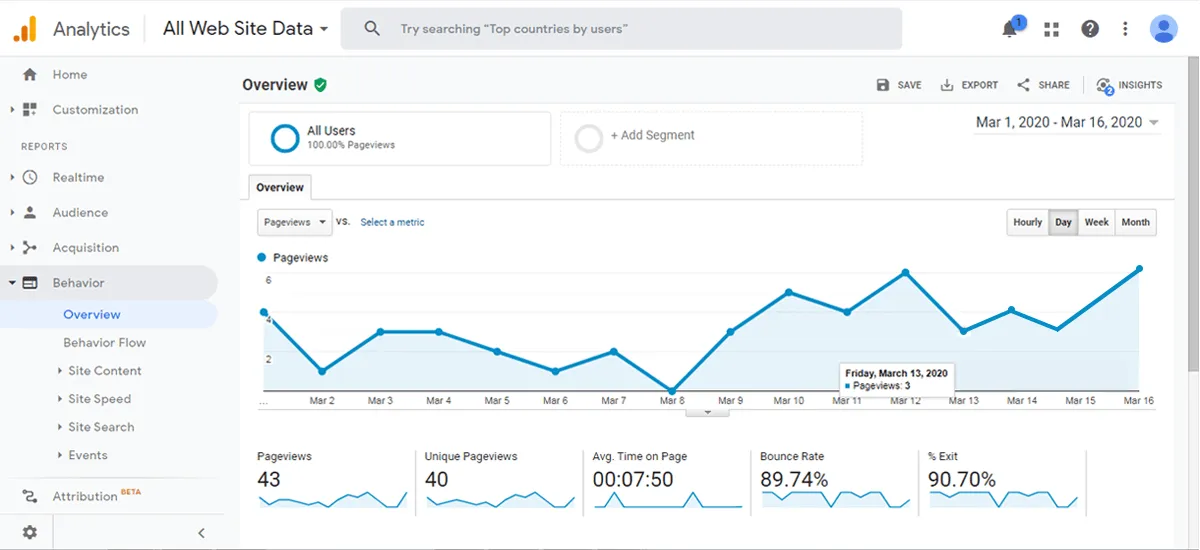This screenshot has height=550, width=1200.
Task: Click the Google Analytics logo
Action: pos(25,29)
